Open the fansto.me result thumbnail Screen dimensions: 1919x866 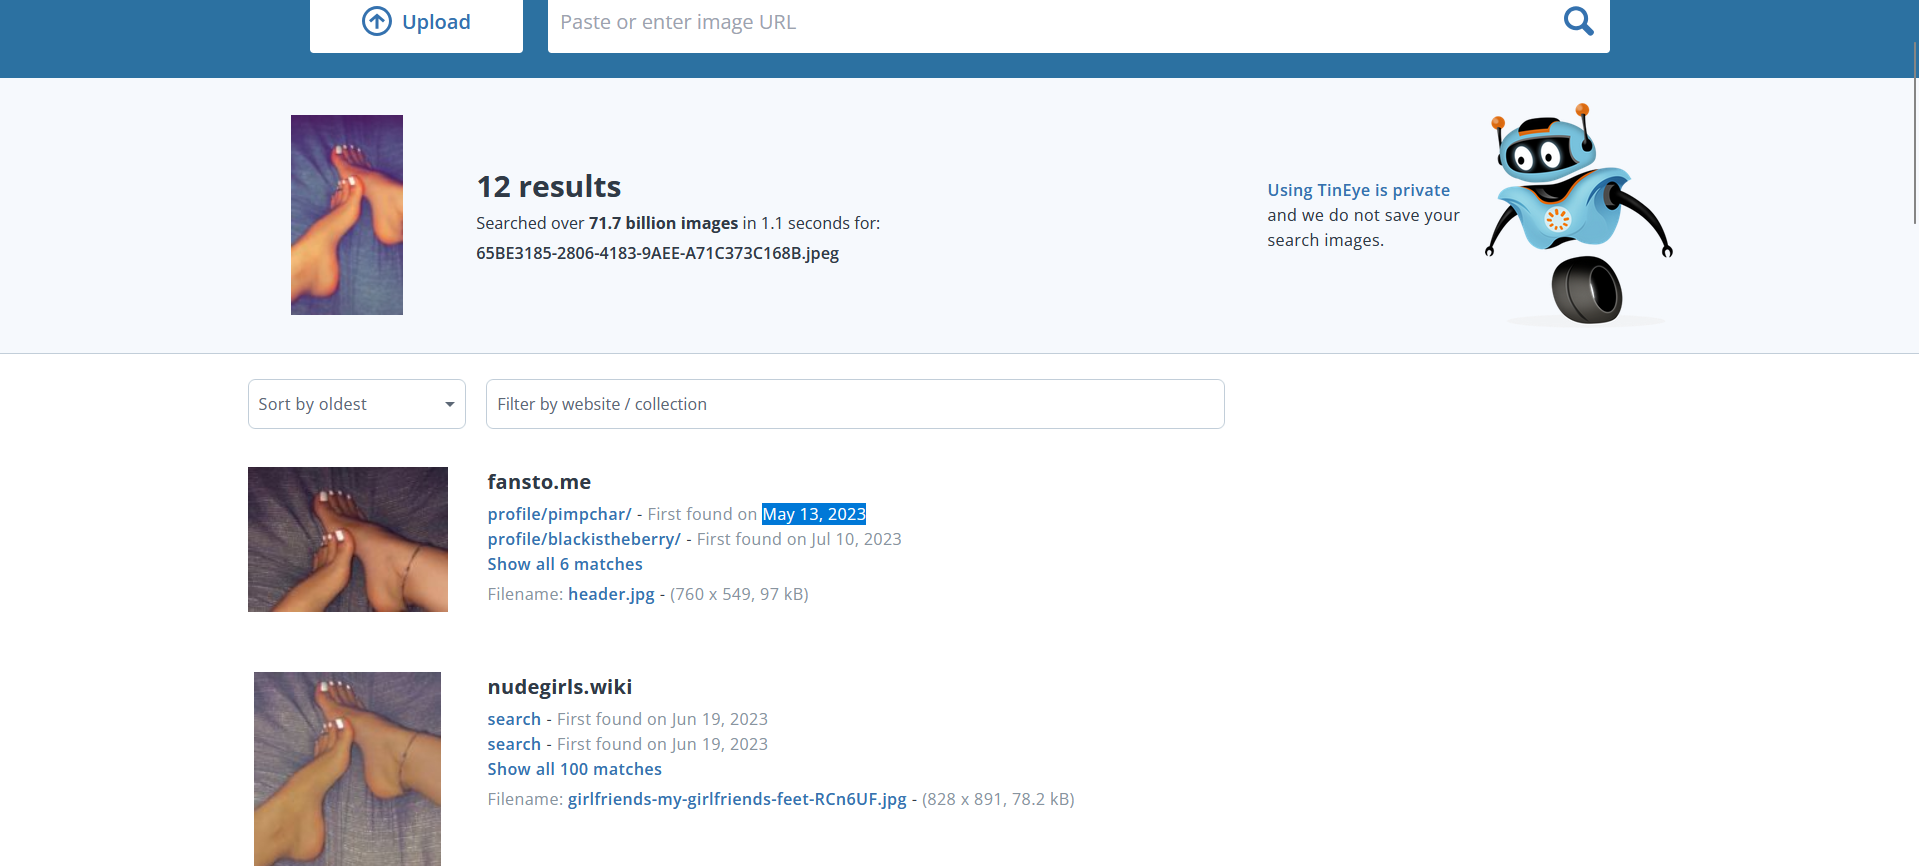(x=348, y=539)
